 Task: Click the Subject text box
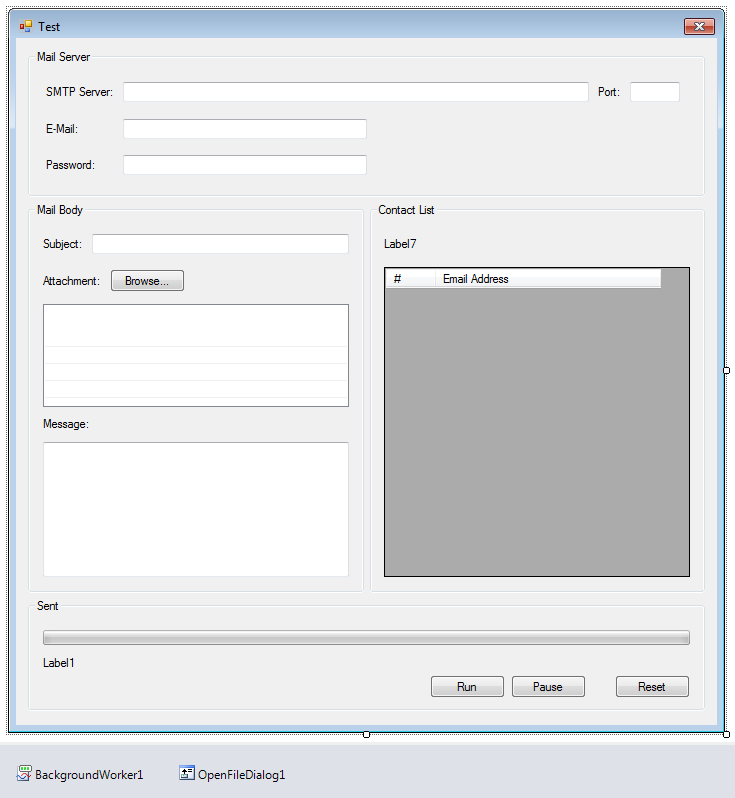point(220,244)
